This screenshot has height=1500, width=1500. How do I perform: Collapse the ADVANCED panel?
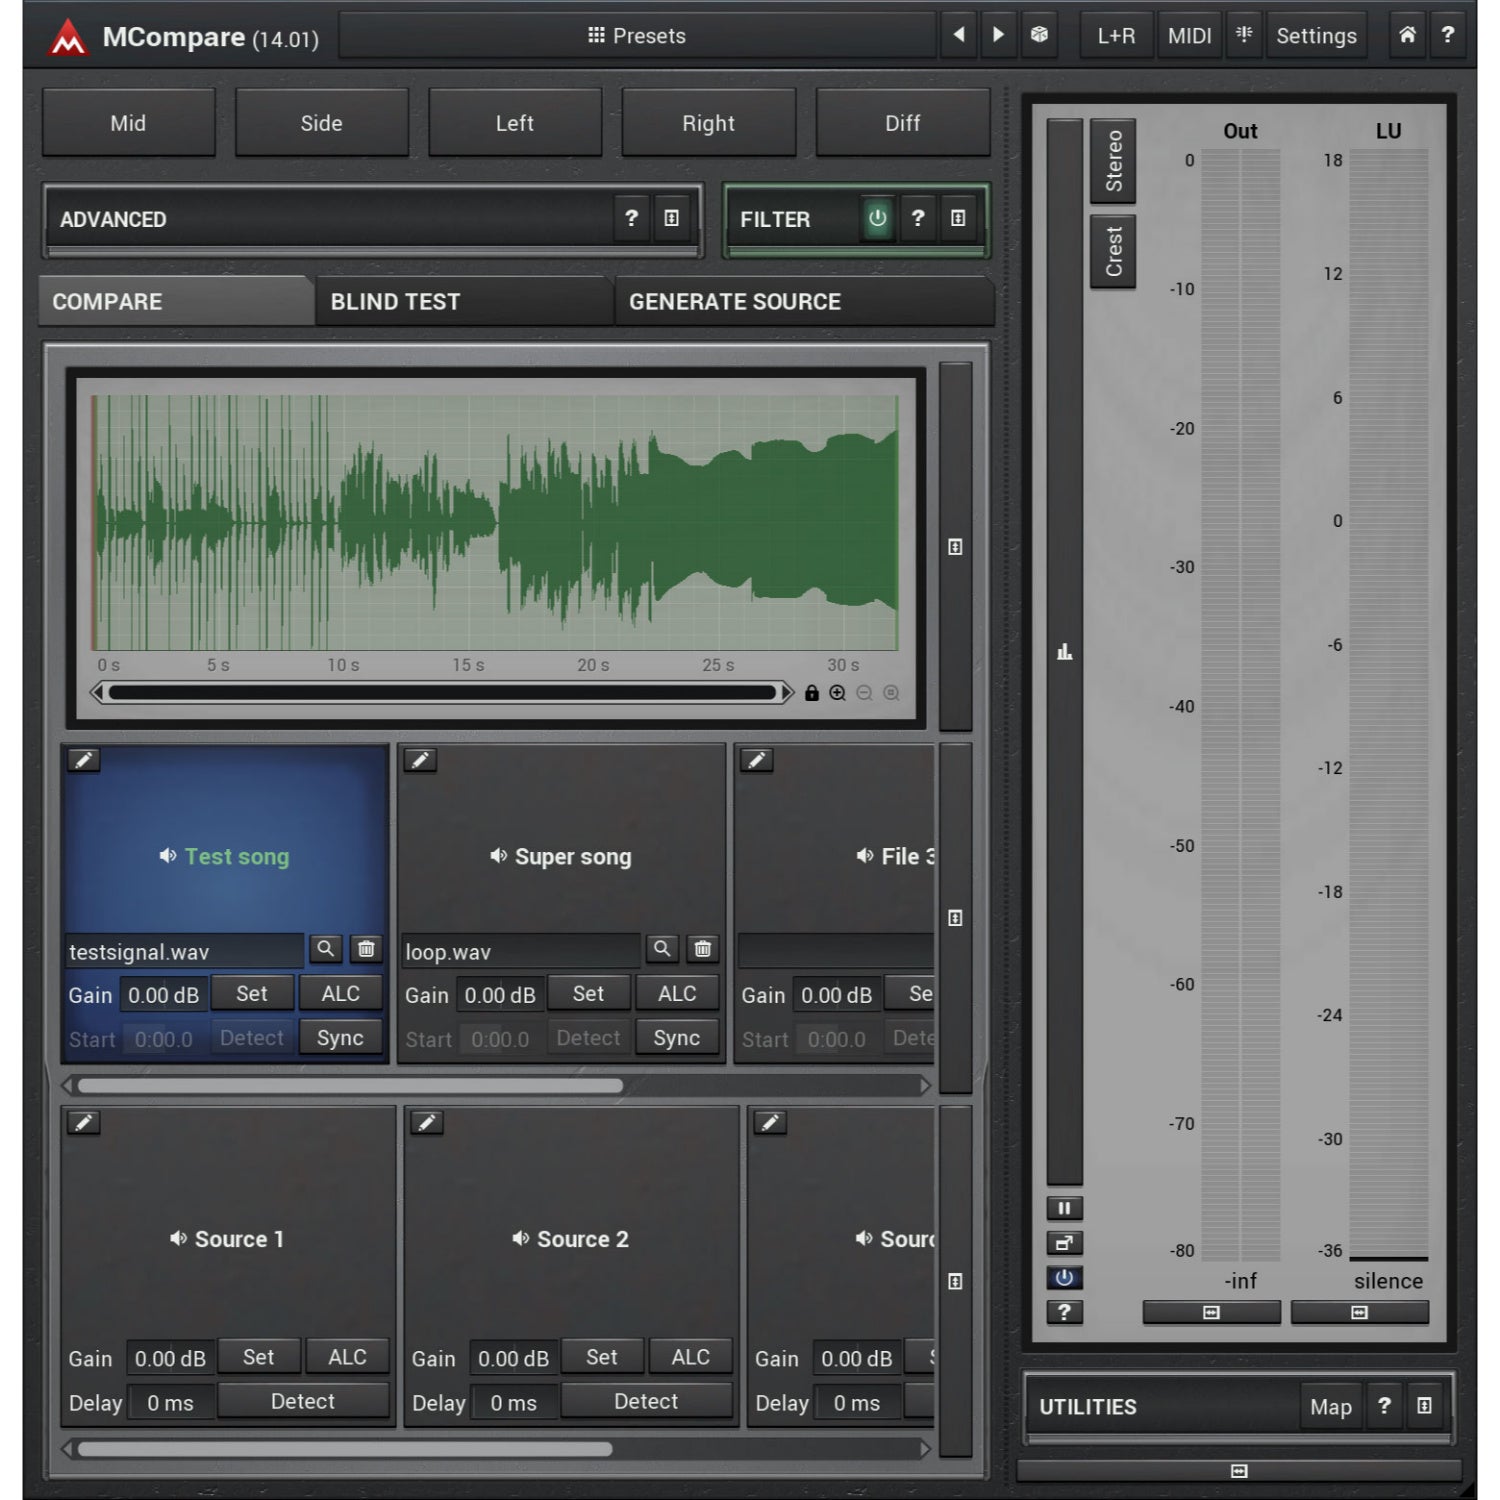click(x=671, y=218)
